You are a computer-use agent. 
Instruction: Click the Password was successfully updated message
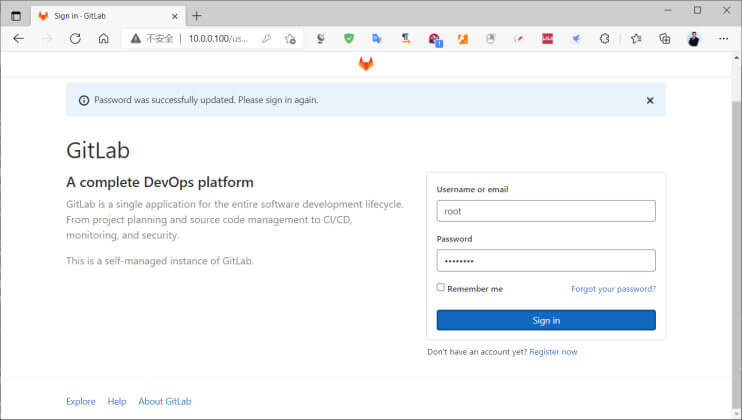[206, 100]
